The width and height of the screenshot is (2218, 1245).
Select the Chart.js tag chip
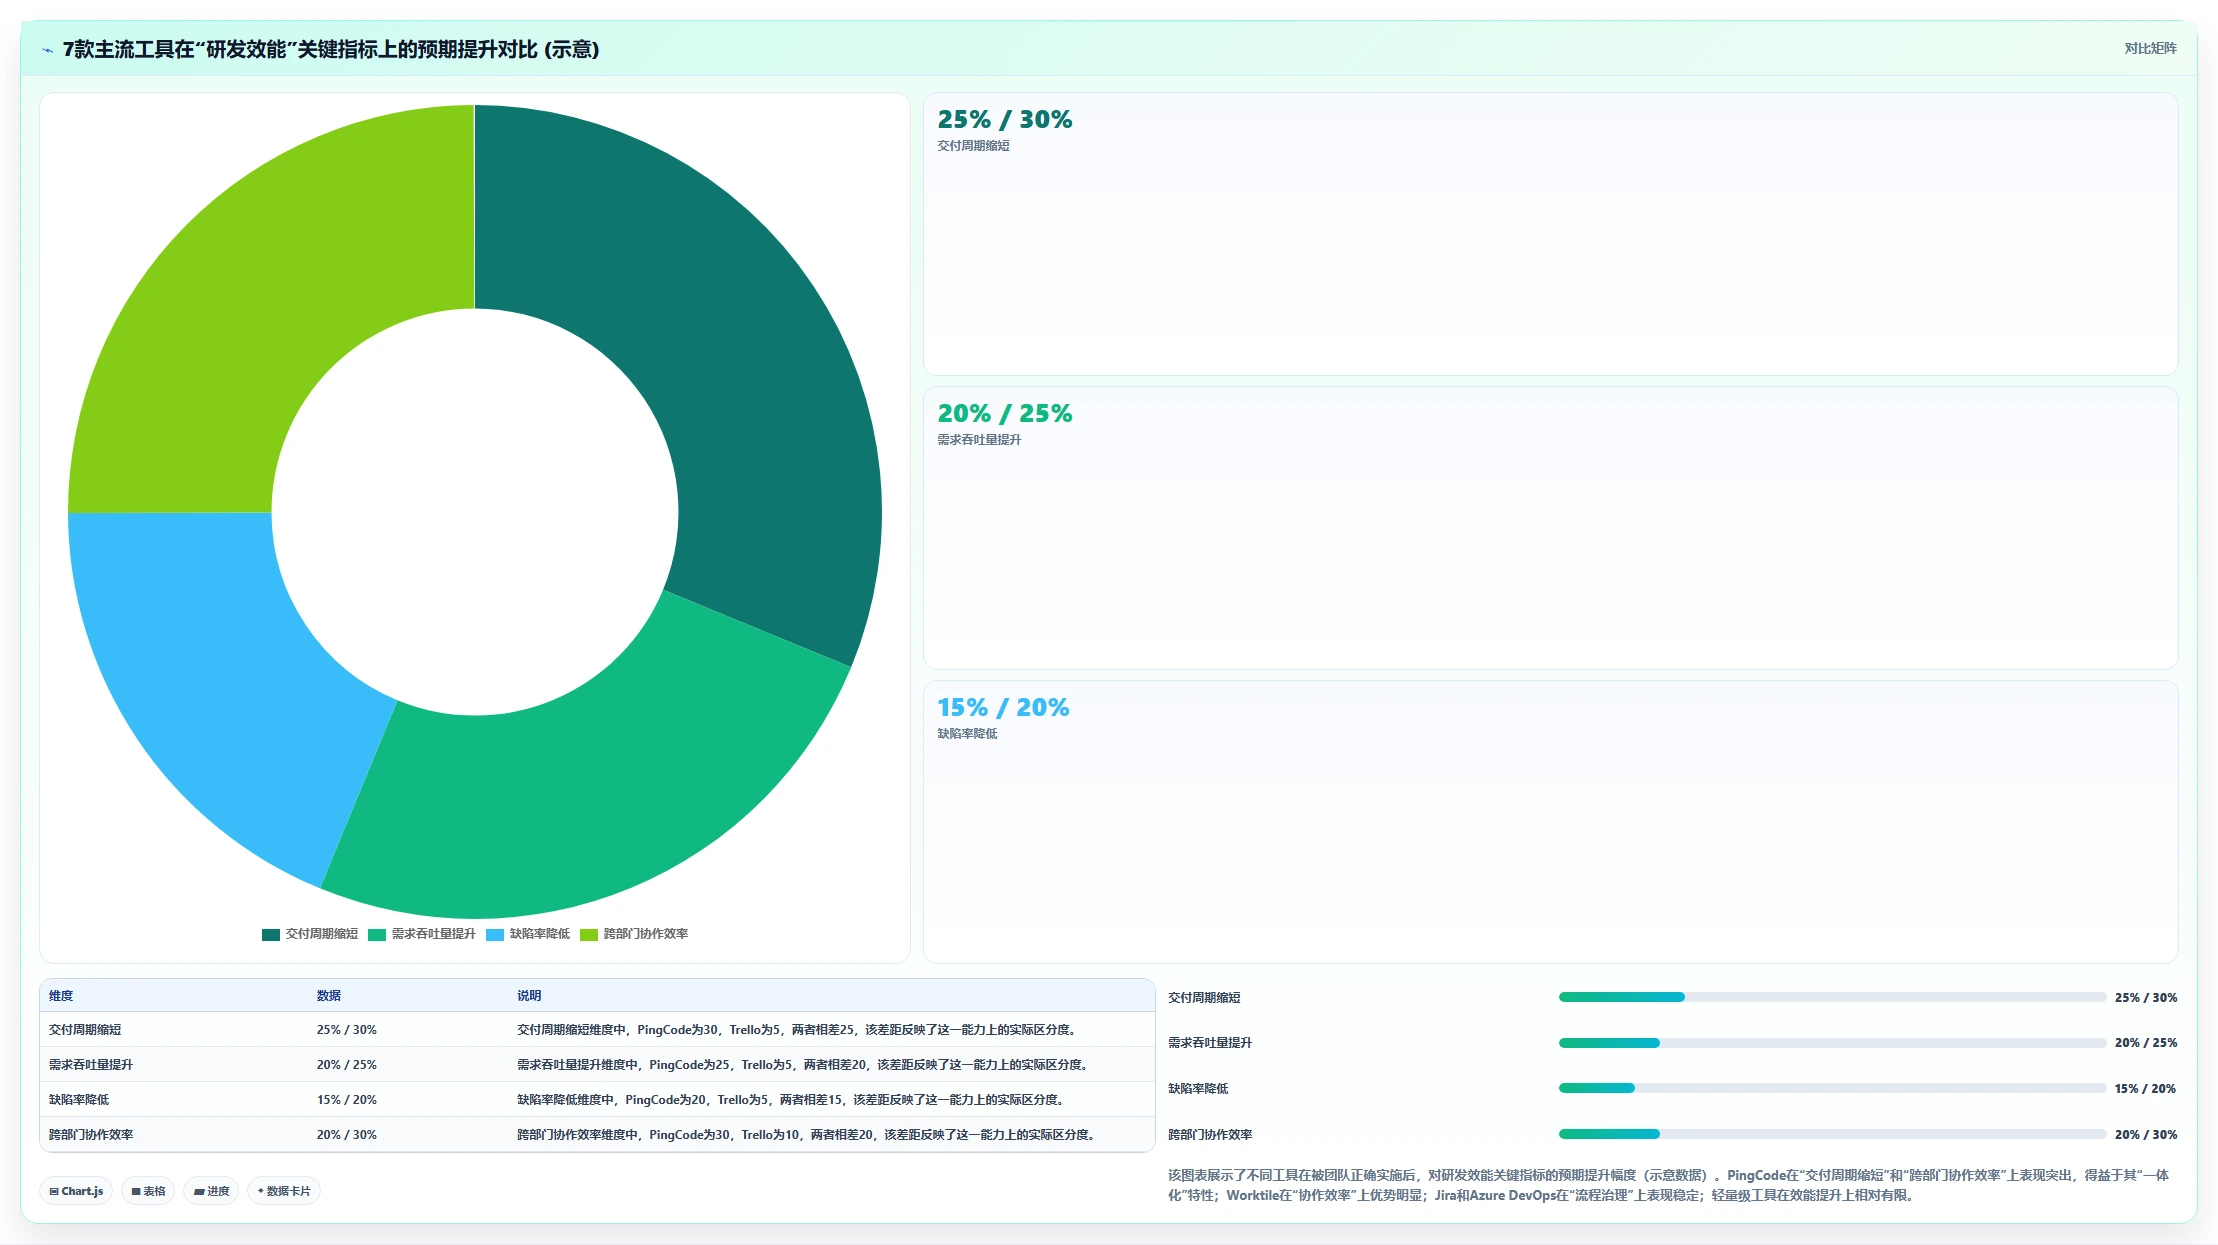pyautogui.click(x=76, y=1191)
